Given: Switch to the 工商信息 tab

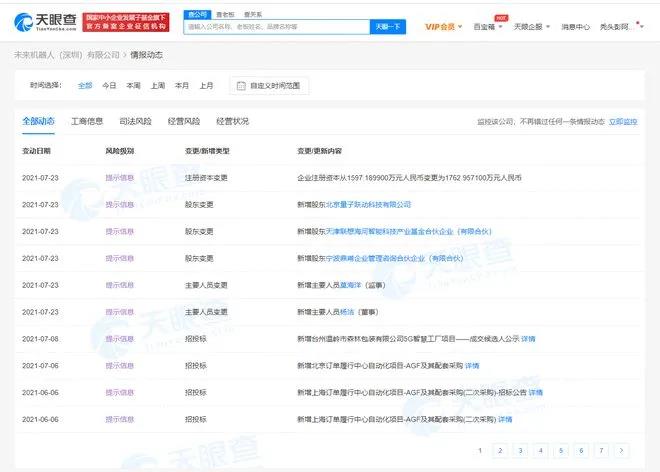Looking at the screenshot, I should (87, 122).
